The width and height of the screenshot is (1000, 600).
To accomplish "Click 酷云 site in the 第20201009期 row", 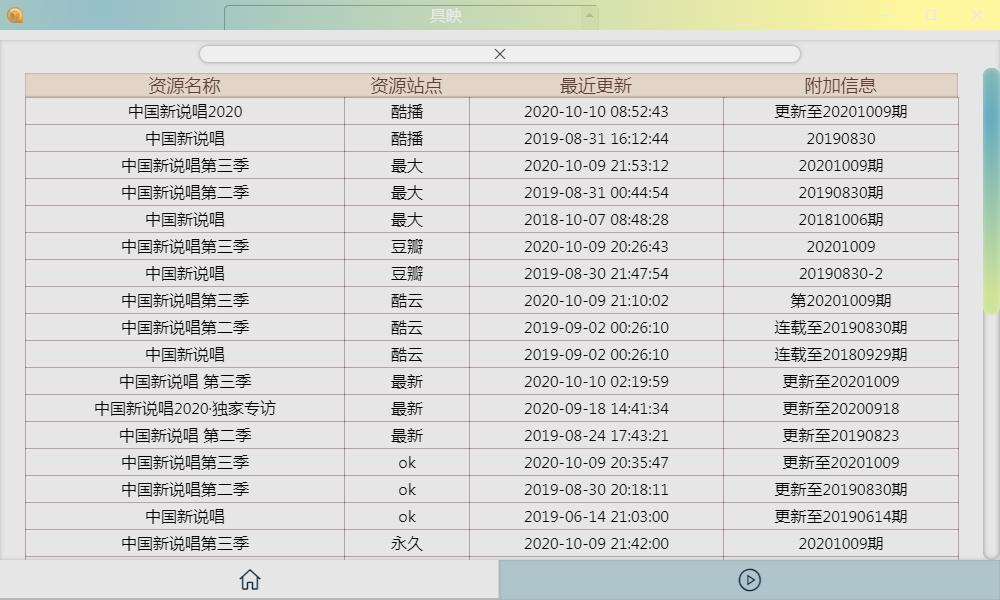I will [407, 301].
